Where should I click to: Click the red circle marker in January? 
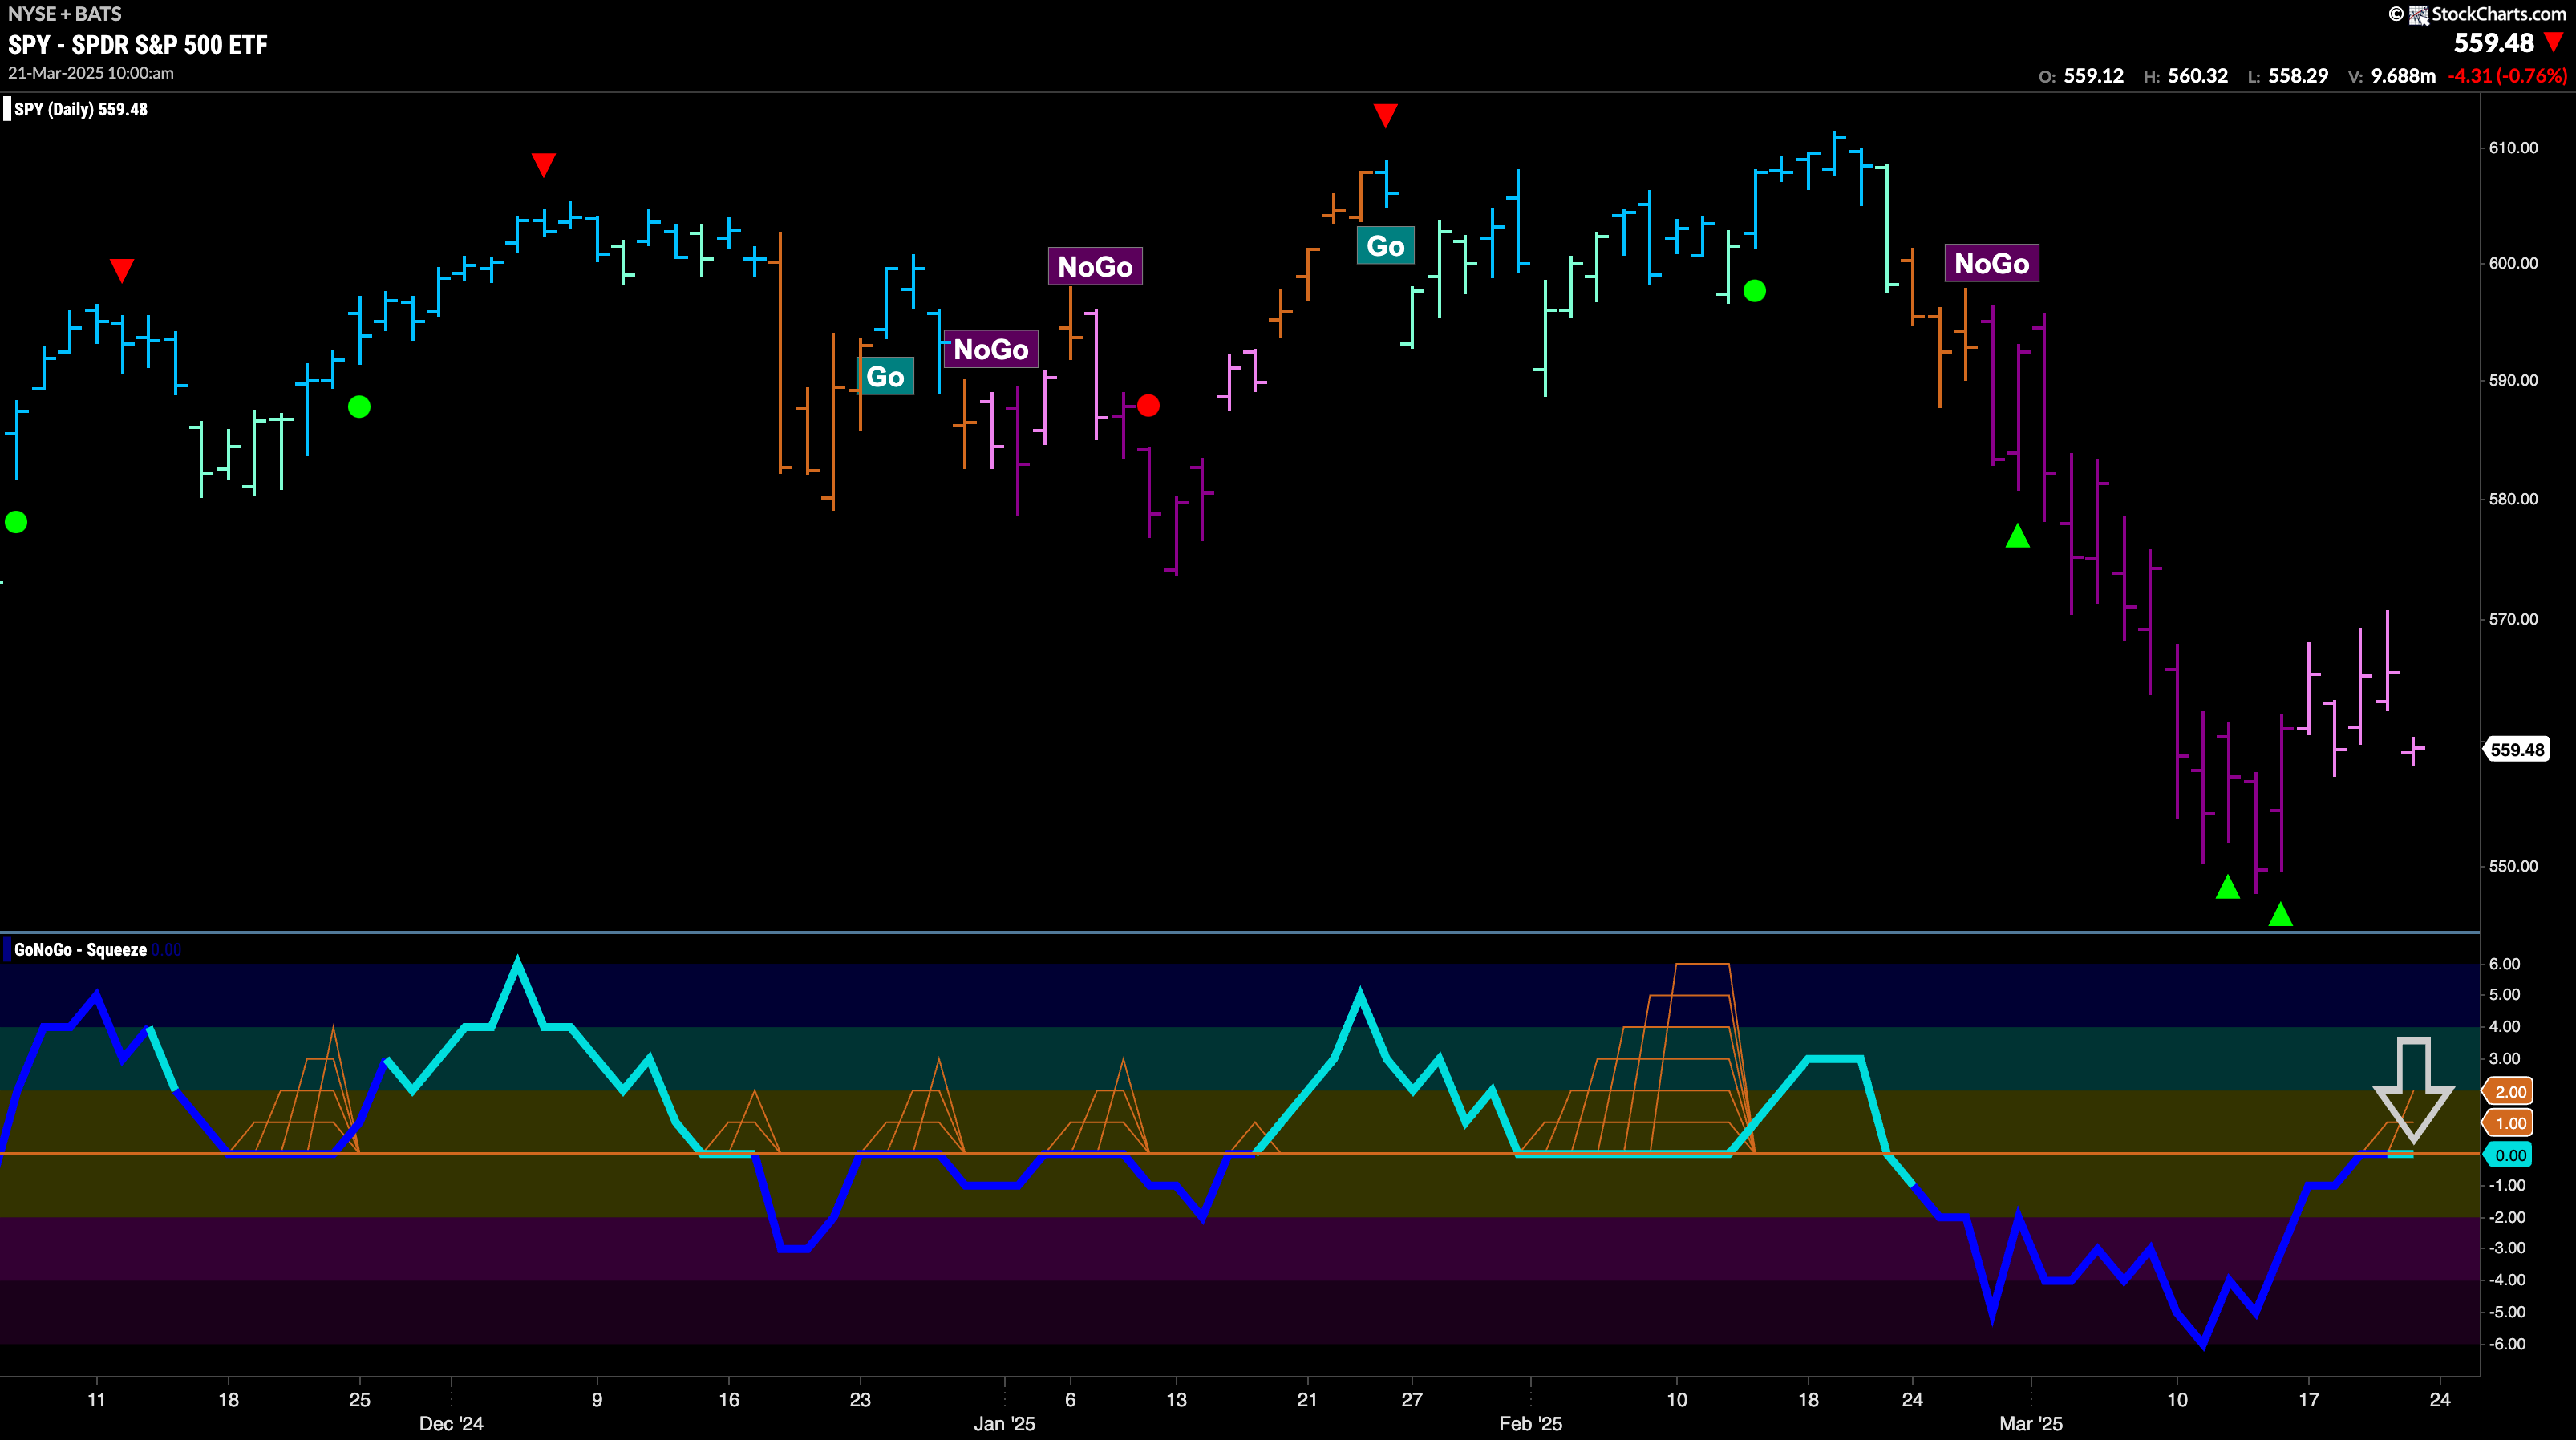(1148, 405)
